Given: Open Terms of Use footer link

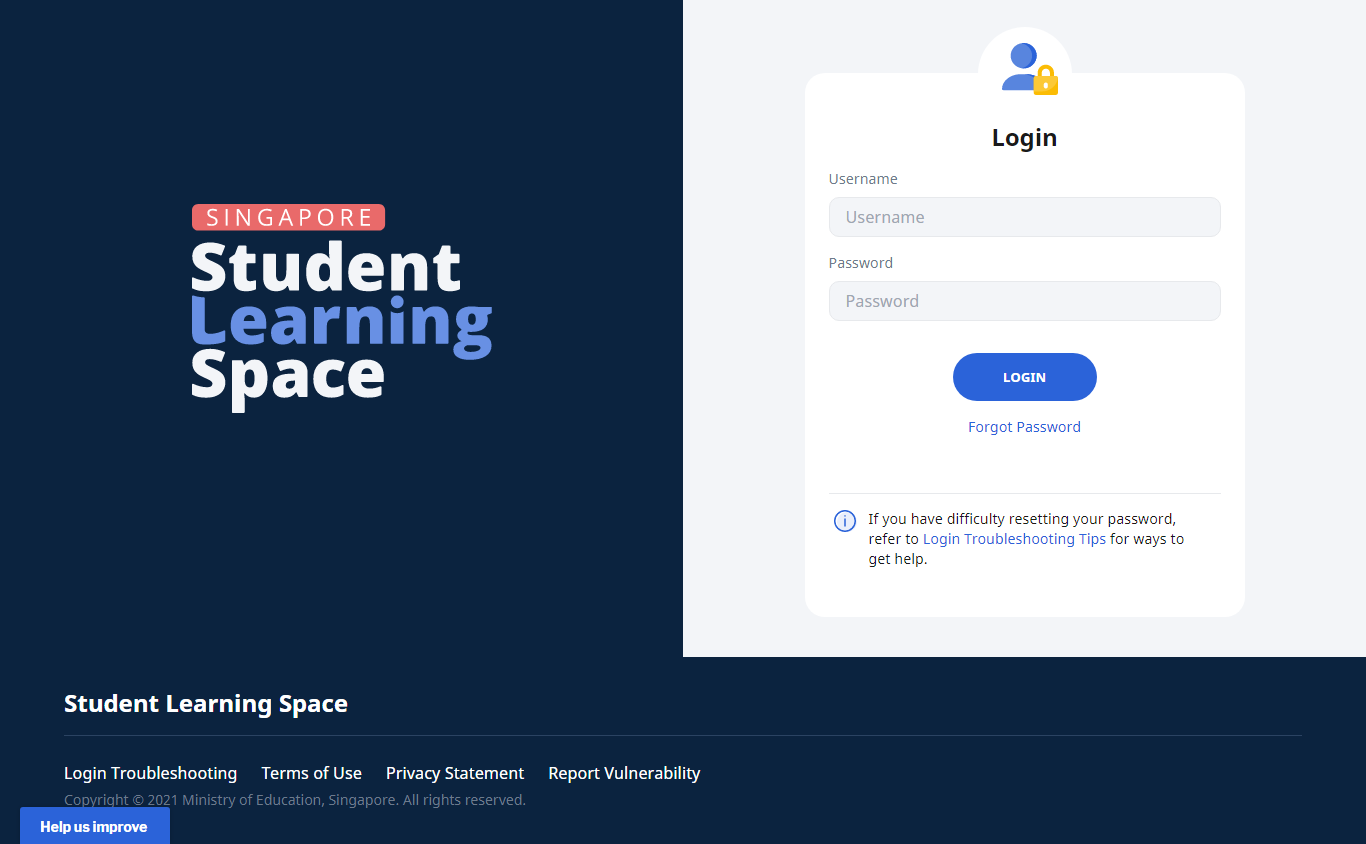Looking at the screenshot, I should coord(311,773).
